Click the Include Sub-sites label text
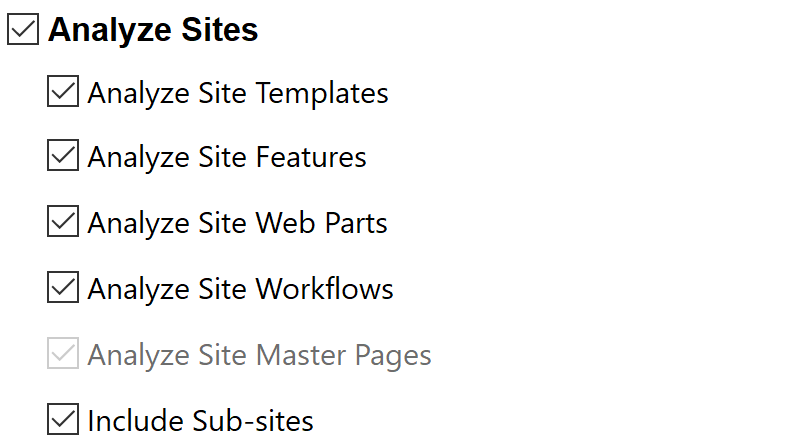This screenshot has height=447, width=797. [x=201, y=419]
